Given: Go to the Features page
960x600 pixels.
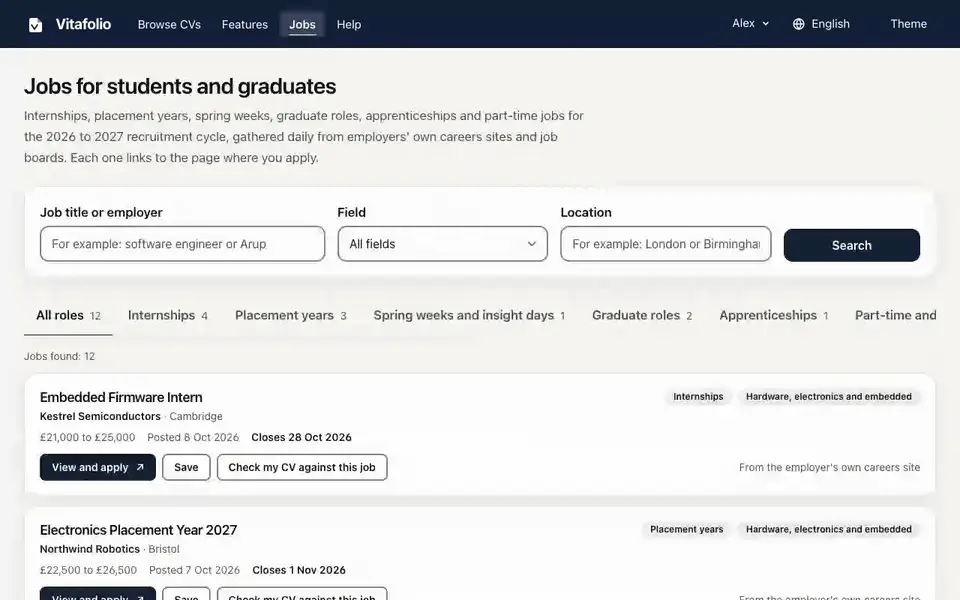Looking at the screenshot, I should 244,24.
